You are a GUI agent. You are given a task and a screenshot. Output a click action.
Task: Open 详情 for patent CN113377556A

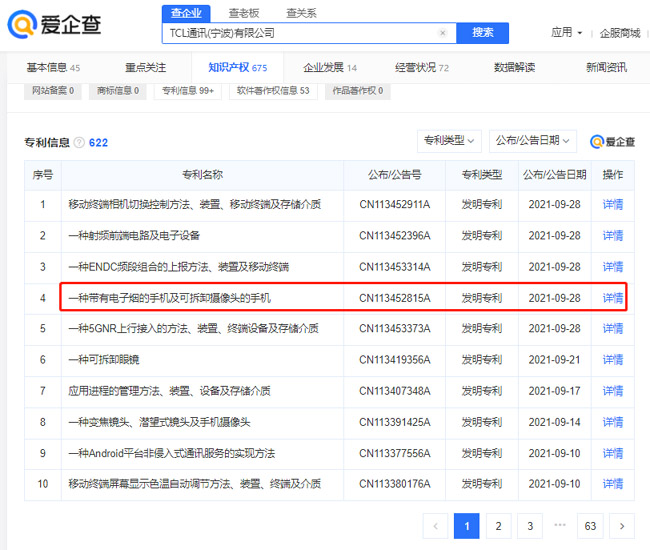[613, 453]
